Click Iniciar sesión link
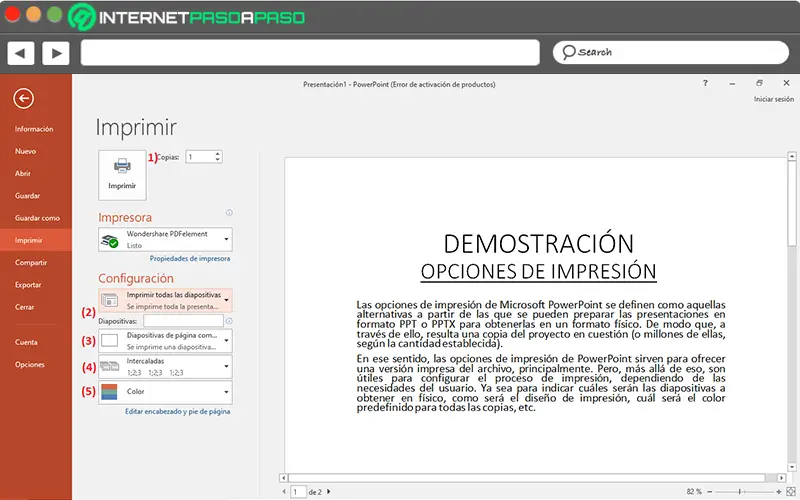 click(773, 99)
